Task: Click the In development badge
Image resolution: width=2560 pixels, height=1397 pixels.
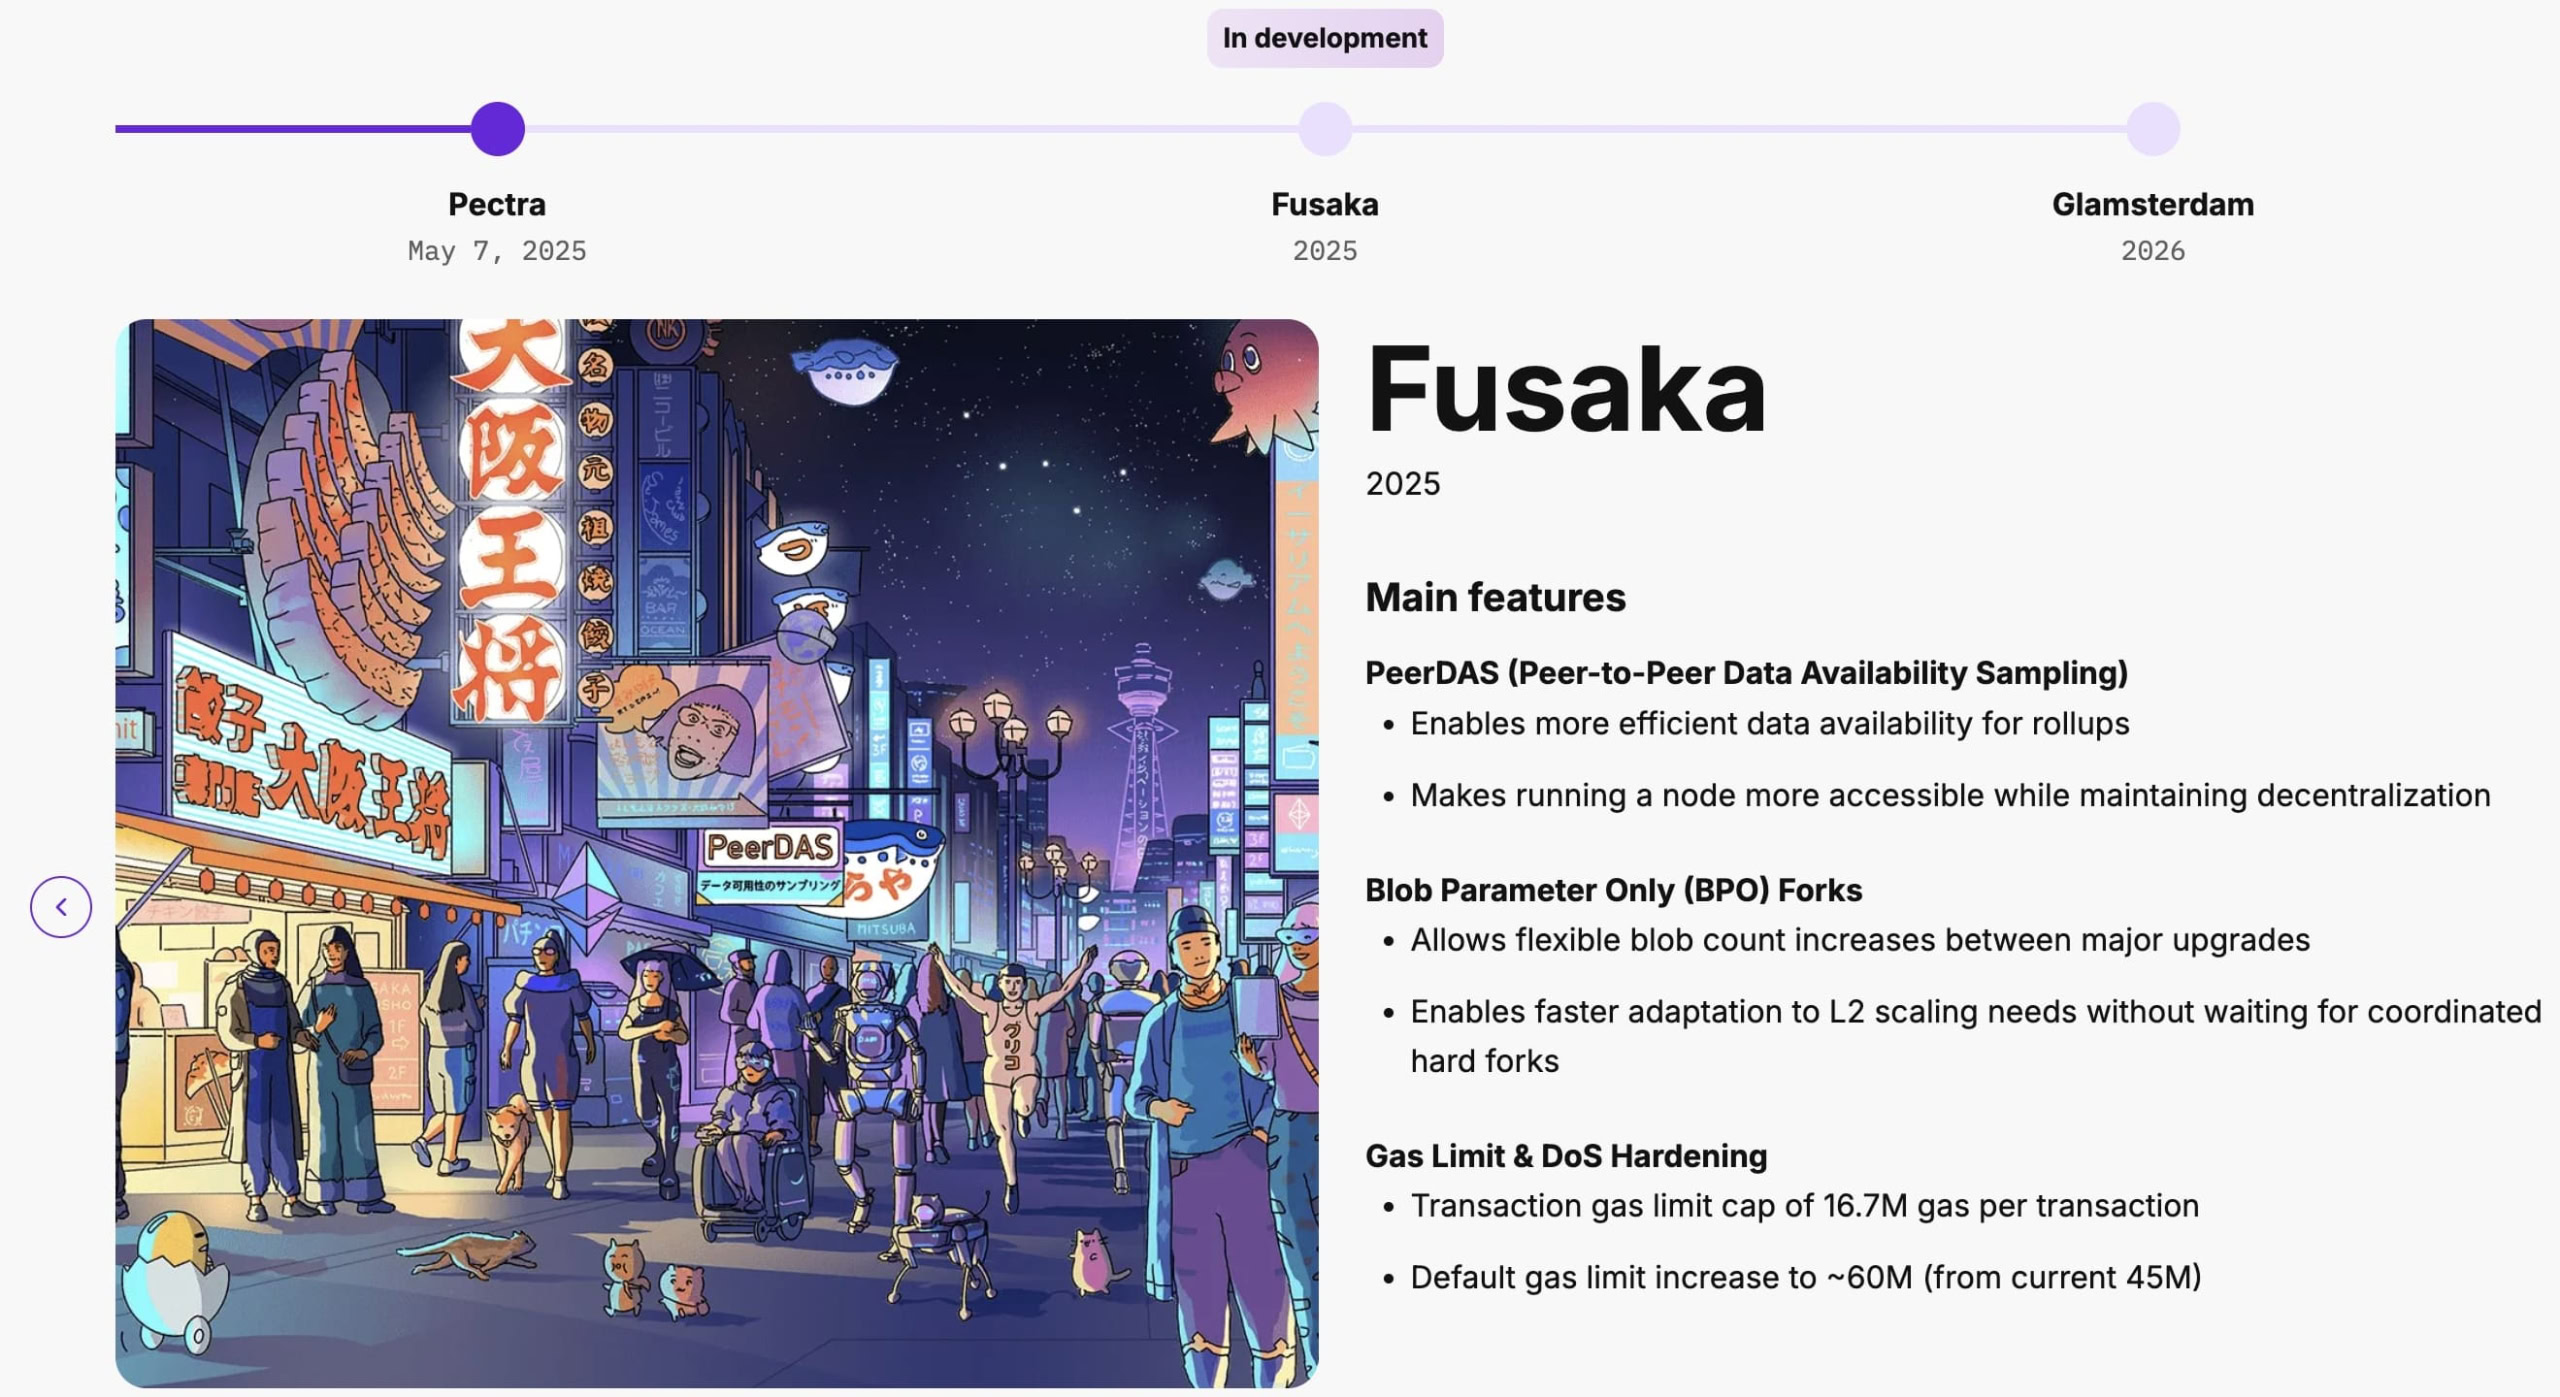Action: tap(1325, 38)
